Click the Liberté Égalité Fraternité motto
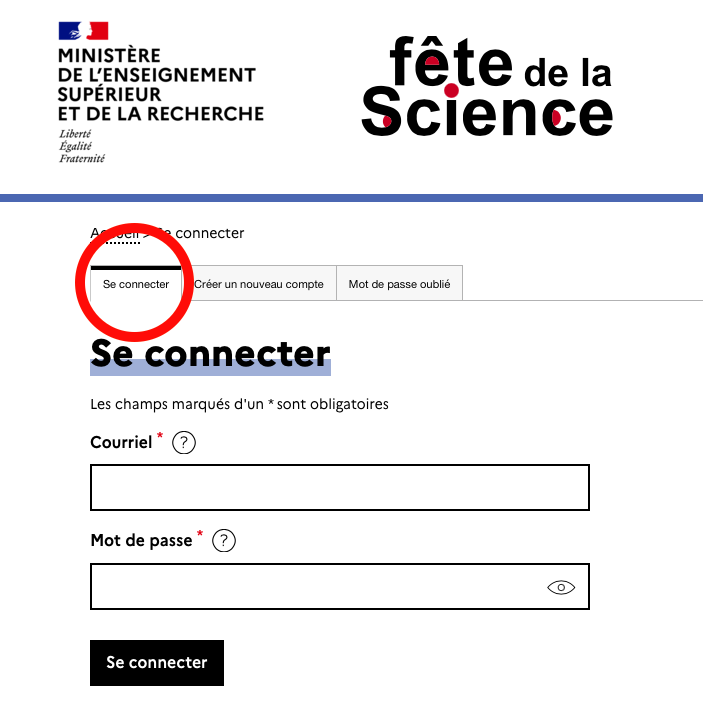The height and width of the screenshot is (716, 703). [x=82, y=146]
